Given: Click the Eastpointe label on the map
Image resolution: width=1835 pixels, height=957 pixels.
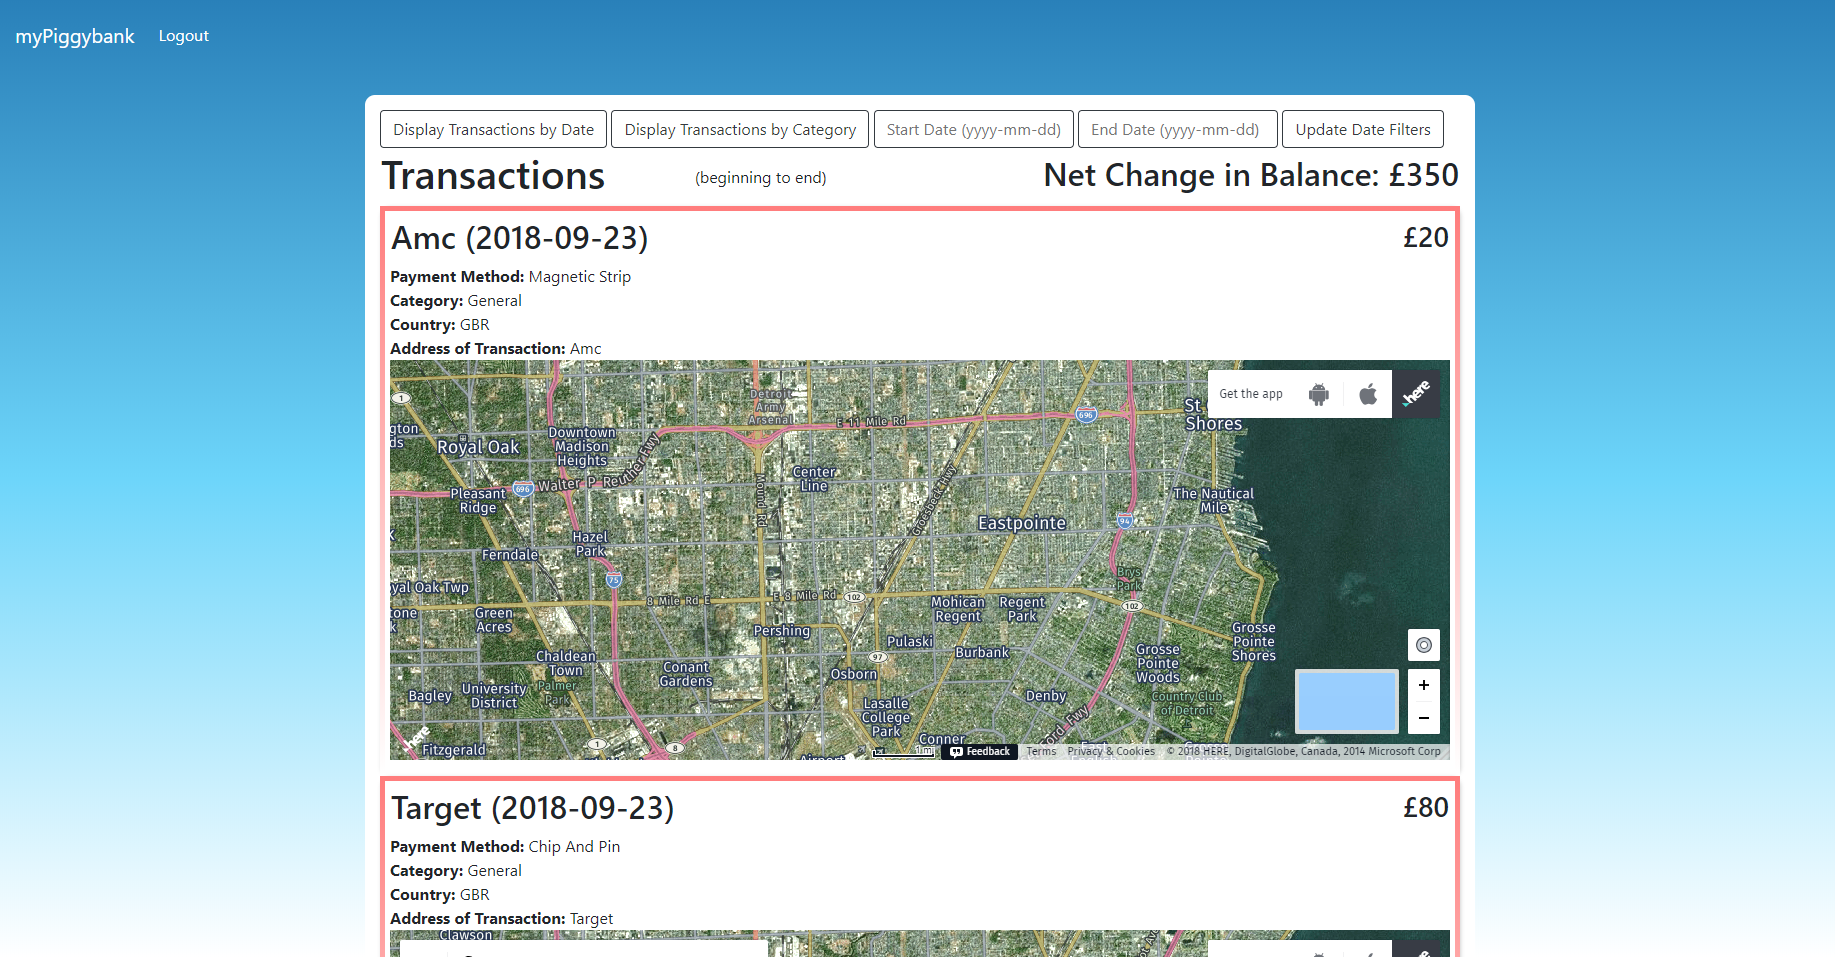Looking at the screenshot, I should tap(1022, 523).
